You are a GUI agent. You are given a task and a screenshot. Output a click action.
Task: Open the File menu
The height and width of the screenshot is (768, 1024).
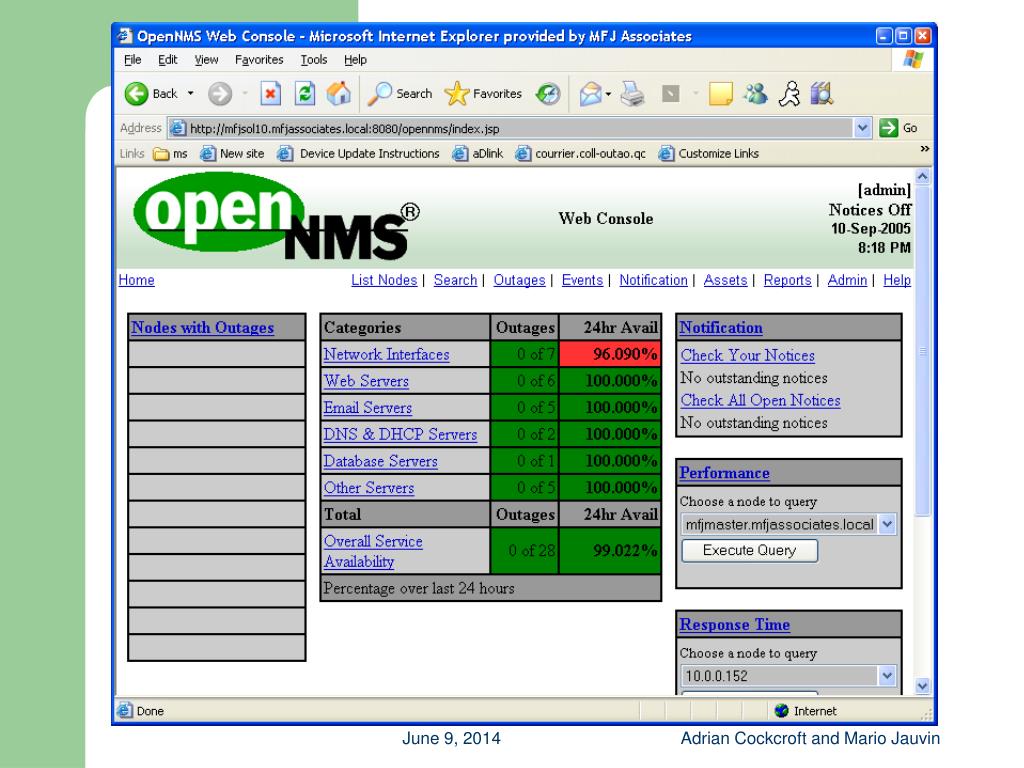pyautogui.click(x=133, y=60)
